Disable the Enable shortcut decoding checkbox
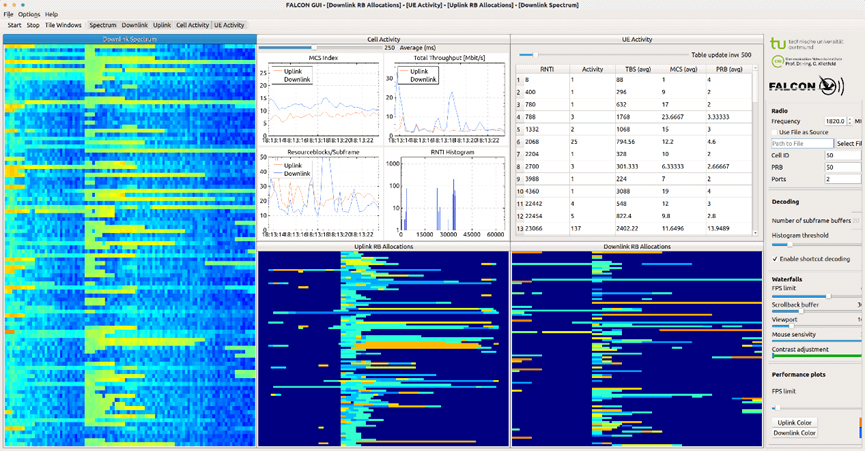Screen dimensions: 865x451 776,258
